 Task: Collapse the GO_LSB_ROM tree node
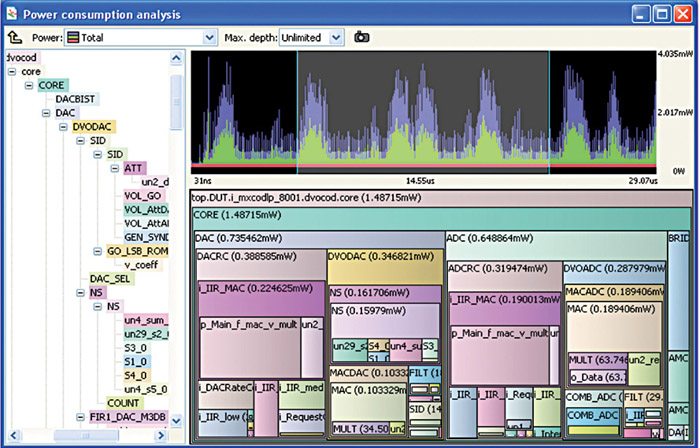(97, 251)
